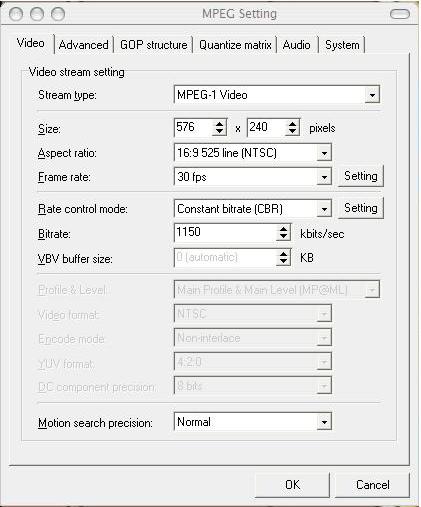Click Setting button beside Frame rate

point(361,176)
